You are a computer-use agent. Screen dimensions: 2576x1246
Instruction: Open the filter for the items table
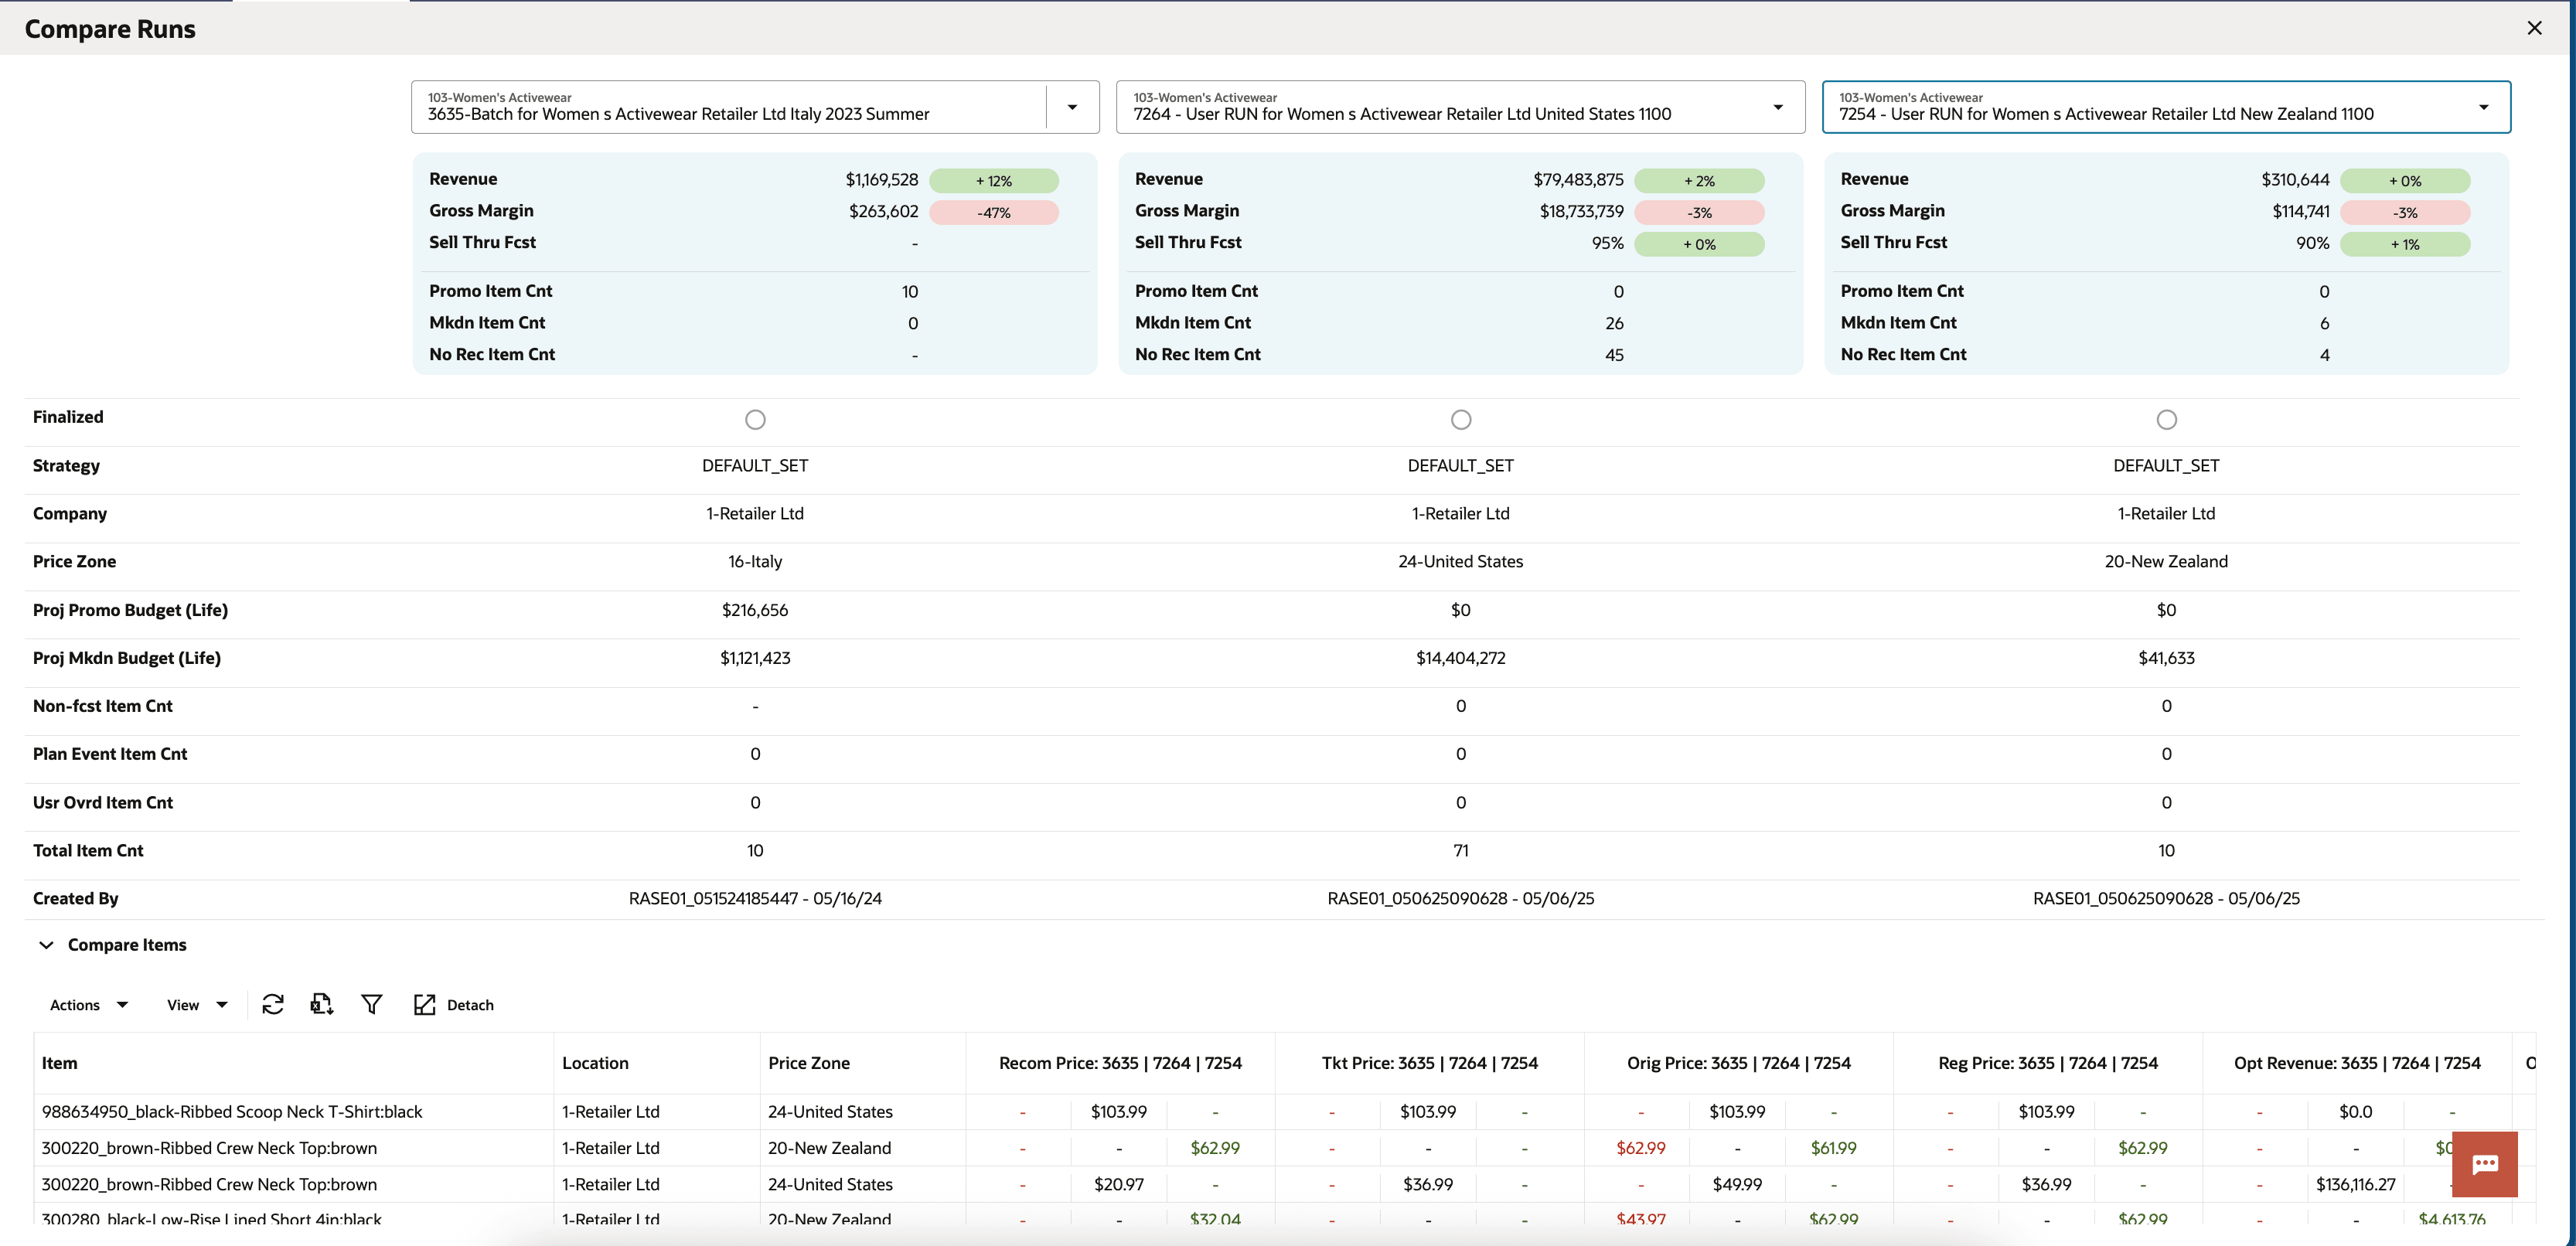372,1004
